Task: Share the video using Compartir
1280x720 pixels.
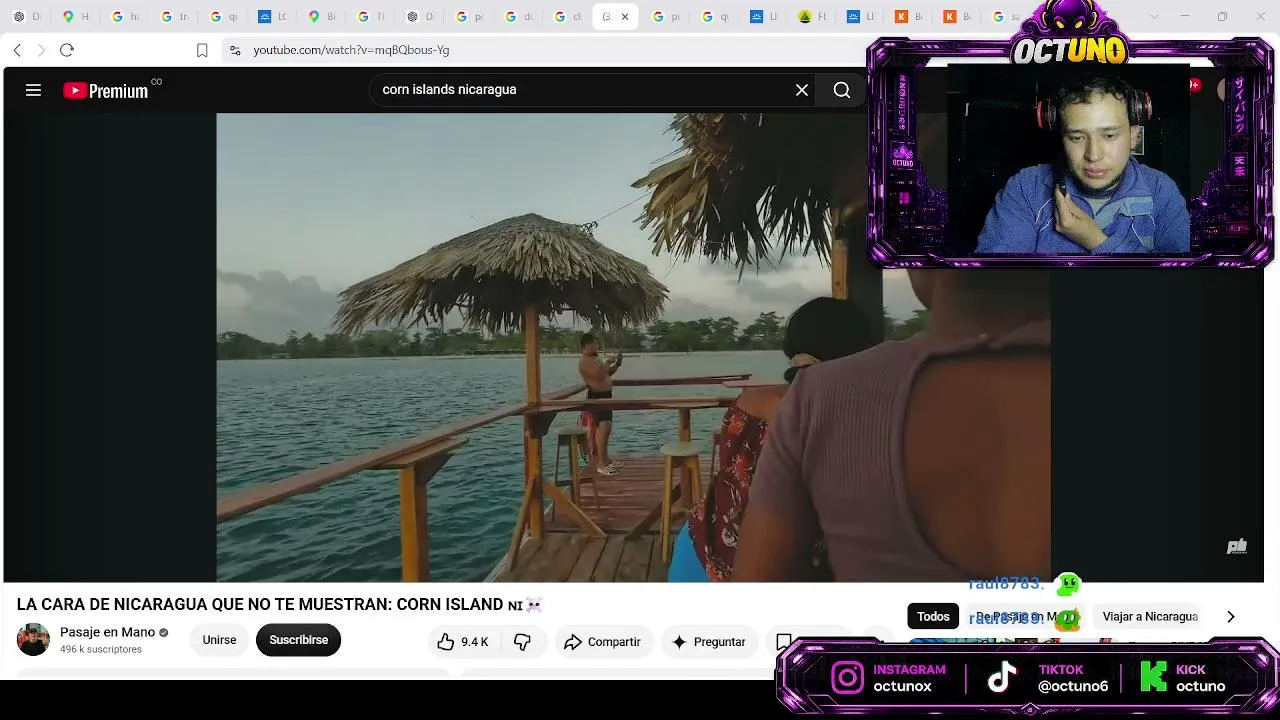Action: (602, 642)
